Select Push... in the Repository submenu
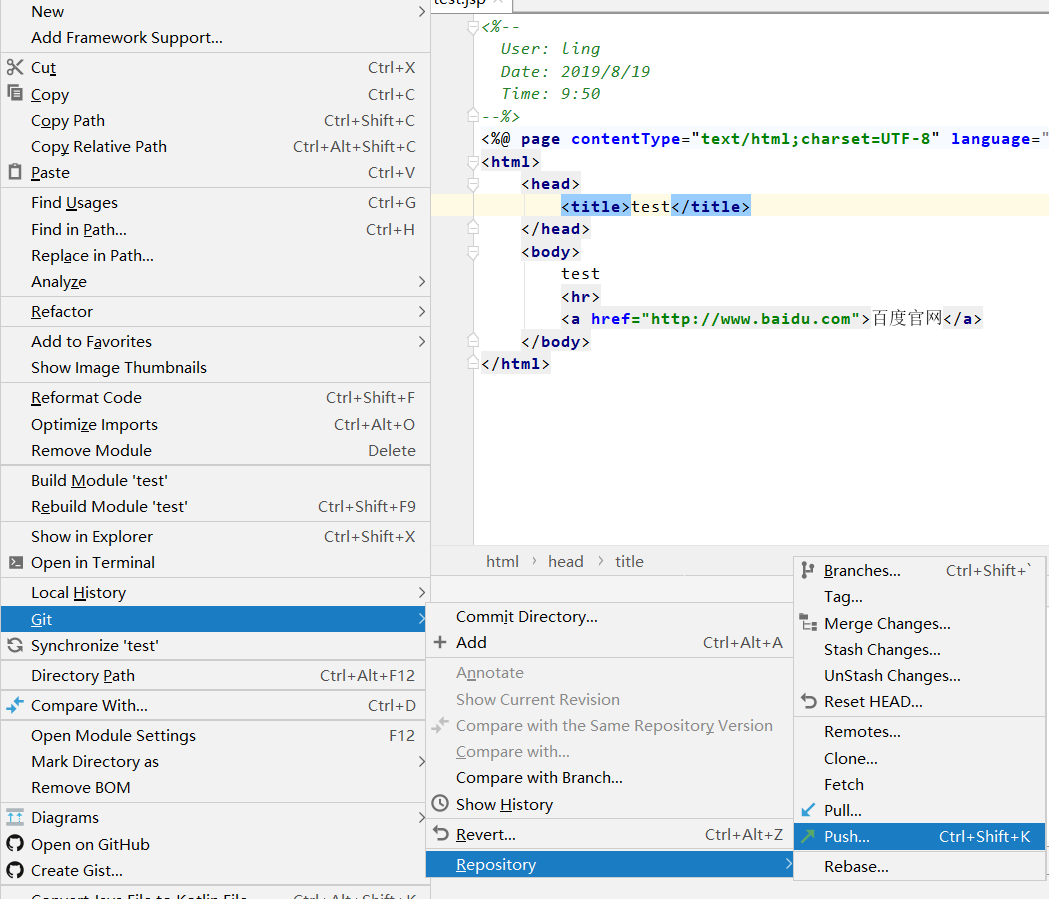 pyautogui.click(x=847, y=837)
